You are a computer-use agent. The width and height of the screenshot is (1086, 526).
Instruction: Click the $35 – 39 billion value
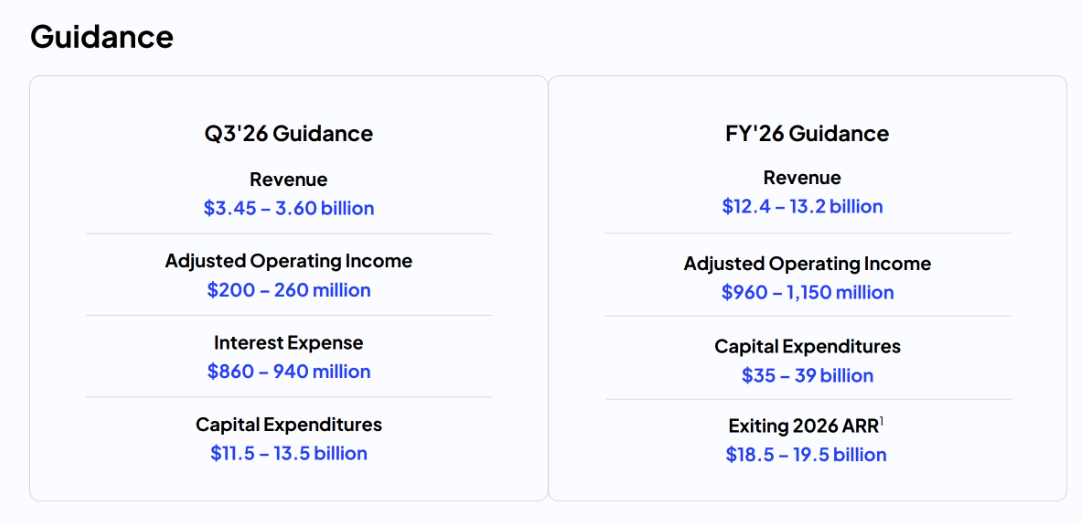pos(808,376)
